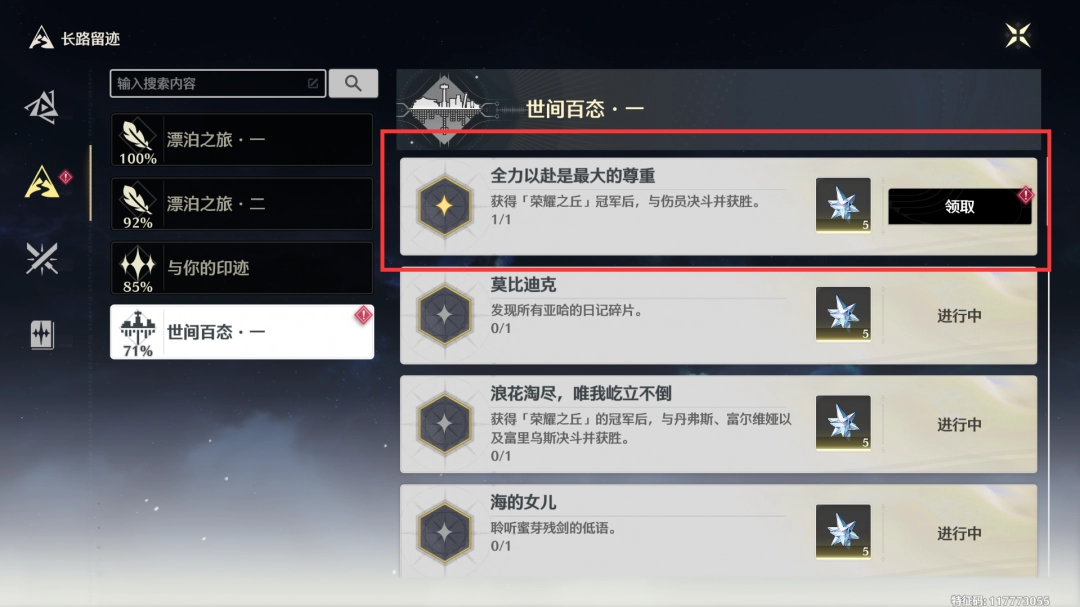This screenshot has width=1080, height=607.
Task: Select the 漂泊之旅・二 category tab
Action: tap(242, 204)
